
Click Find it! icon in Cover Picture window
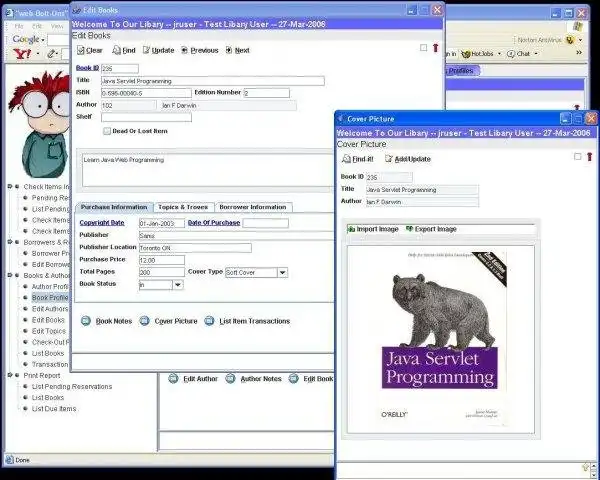coord(346,158)
